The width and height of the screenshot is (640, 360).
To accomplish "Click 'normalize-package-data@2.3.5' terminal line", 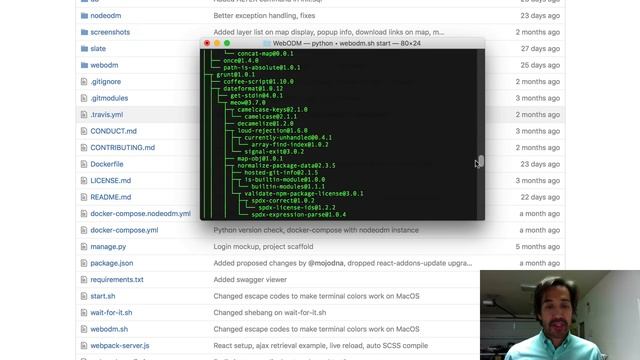I will pos(286,166).
